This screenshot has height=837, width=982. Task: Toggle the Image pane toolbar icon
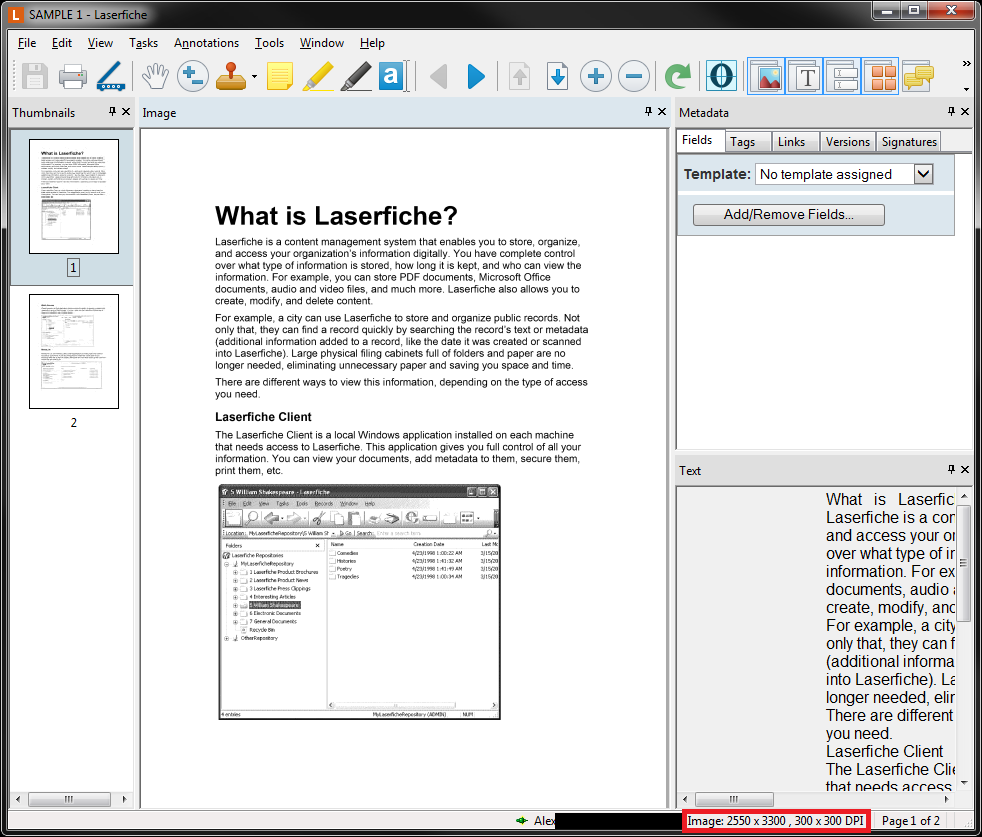pos(766,76)
